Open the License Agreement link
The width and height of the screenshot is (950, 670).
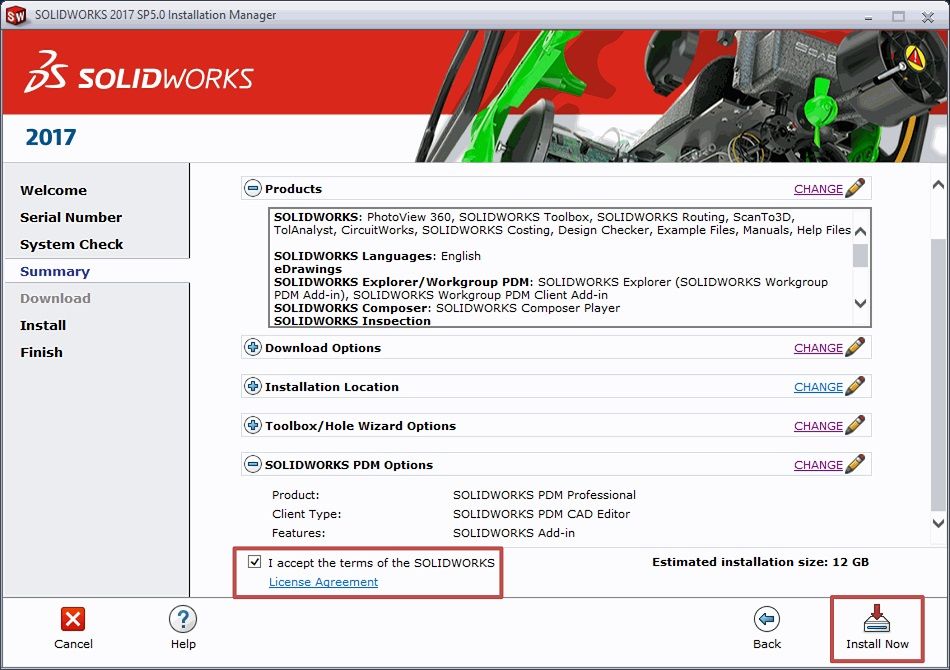[x=323, y=582]
